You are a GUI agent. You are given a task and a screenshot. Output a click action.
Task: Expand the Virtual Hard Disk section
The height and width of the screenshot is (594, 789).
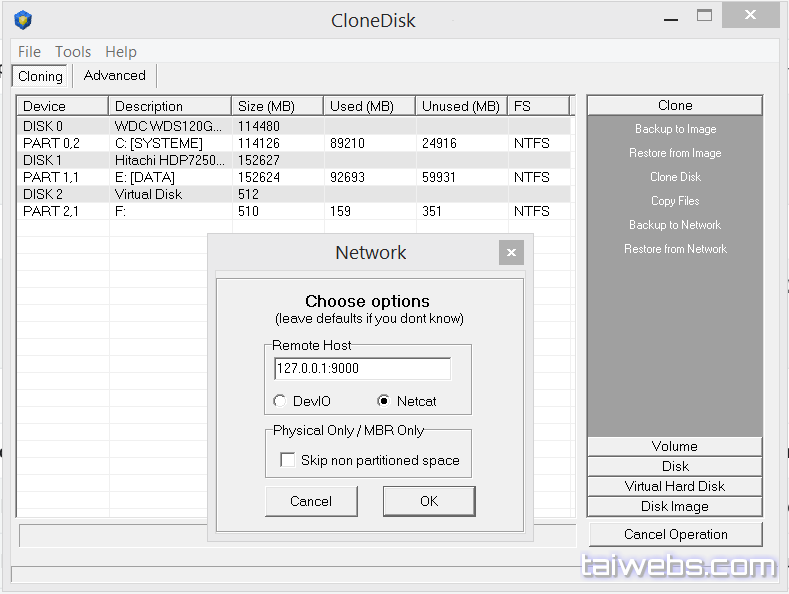[x=675, y=486]
